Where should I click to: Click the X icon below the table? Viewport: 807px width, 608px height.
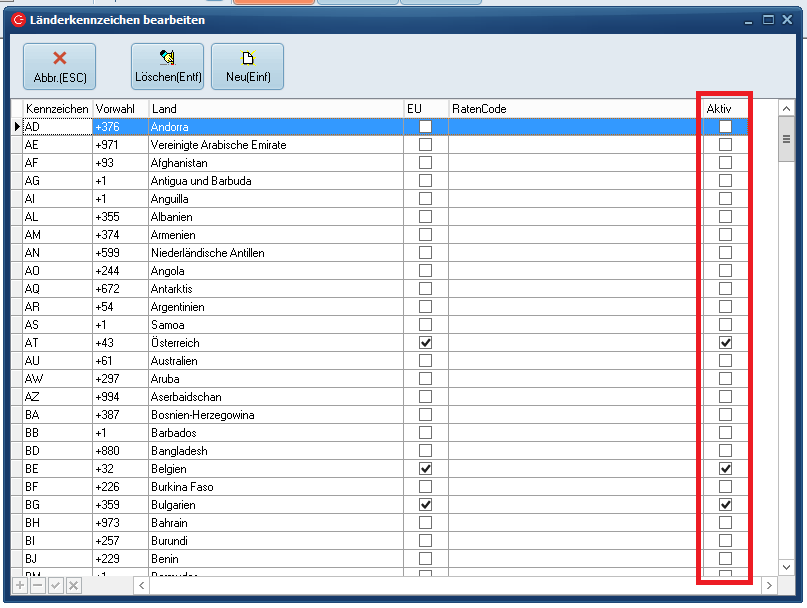73,585
